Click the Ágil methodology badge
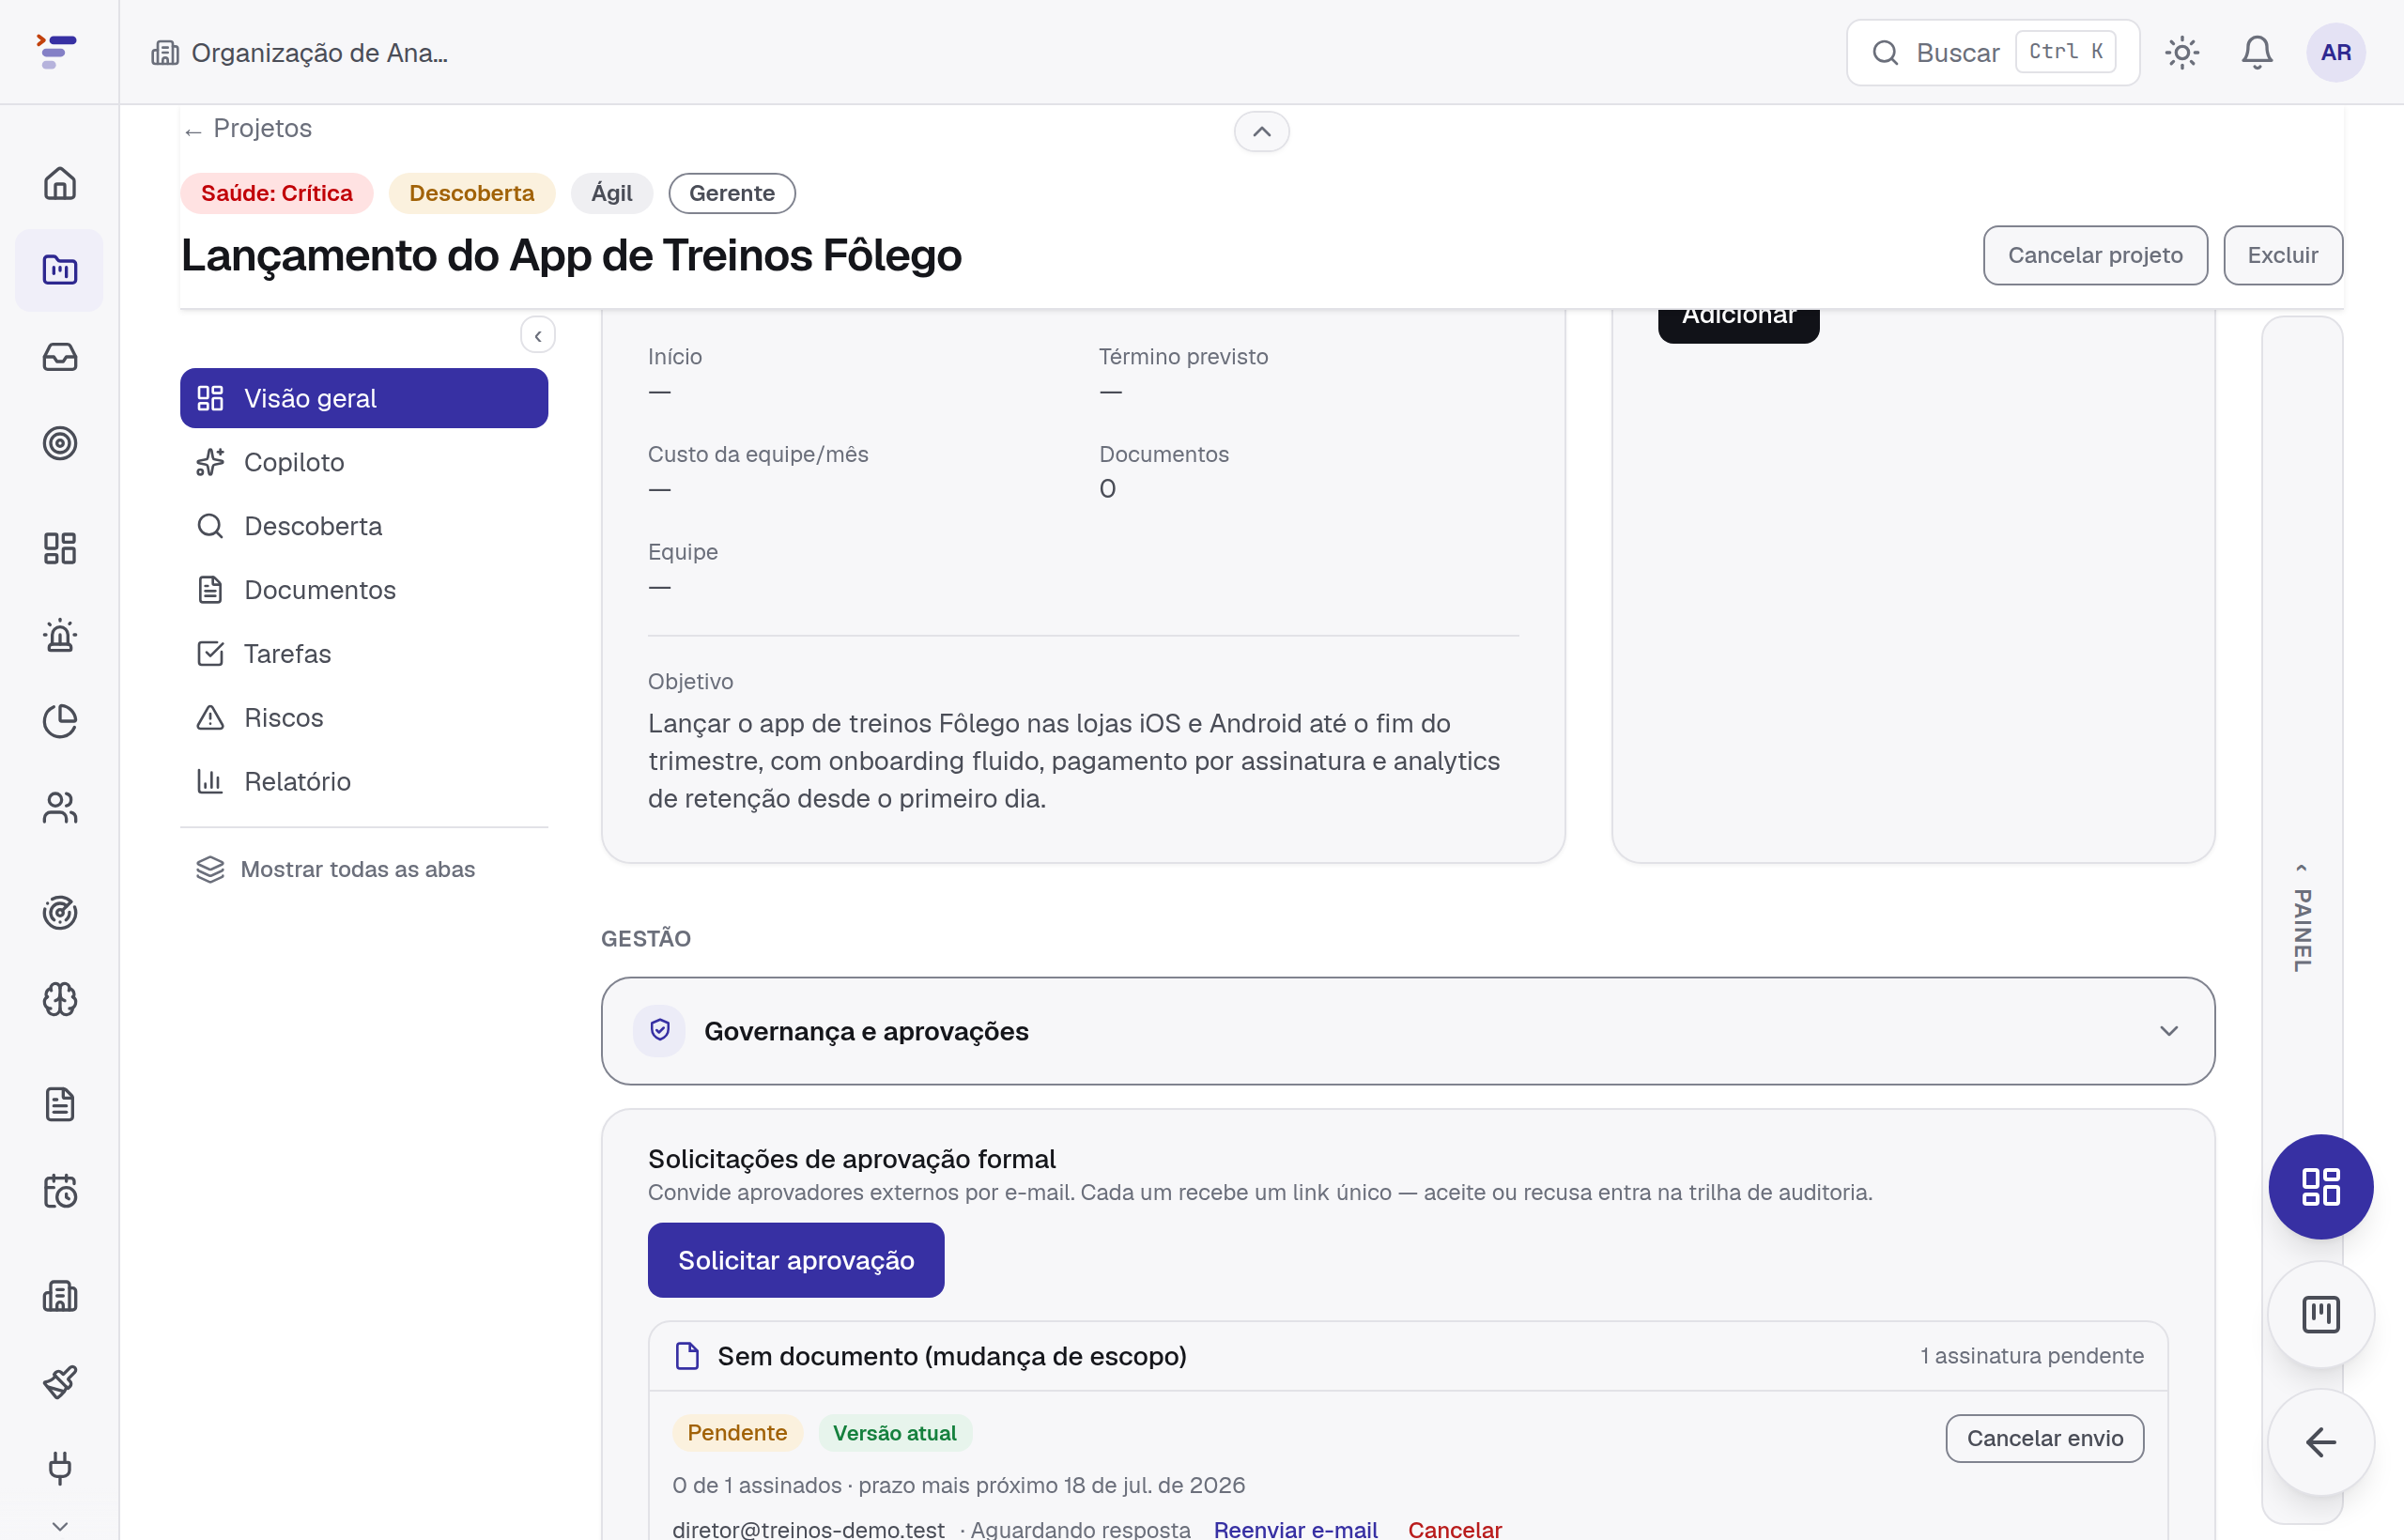 click(x=612, y=193)
